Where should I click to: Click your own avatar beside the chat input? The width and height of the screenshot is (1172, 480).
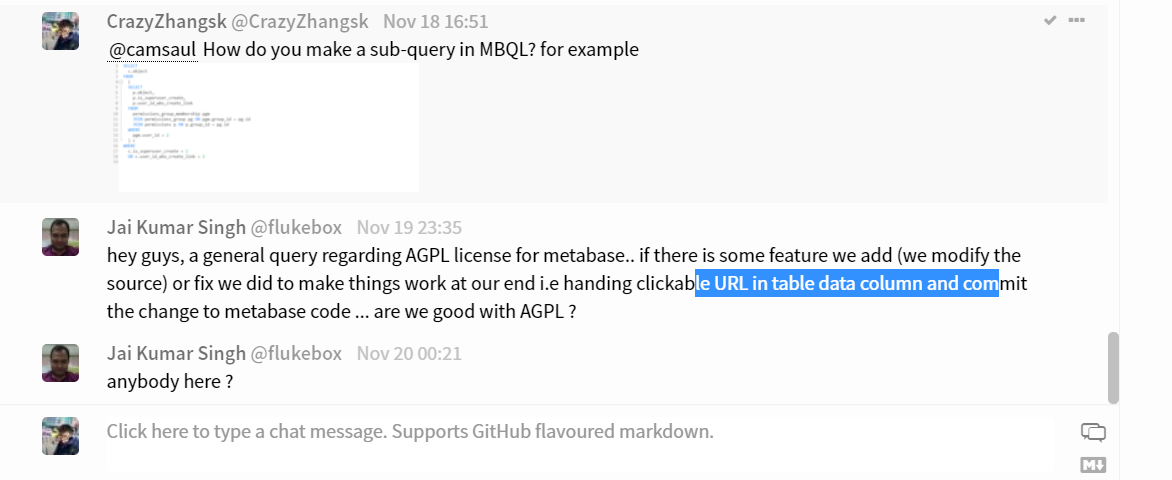click(61, 436)
